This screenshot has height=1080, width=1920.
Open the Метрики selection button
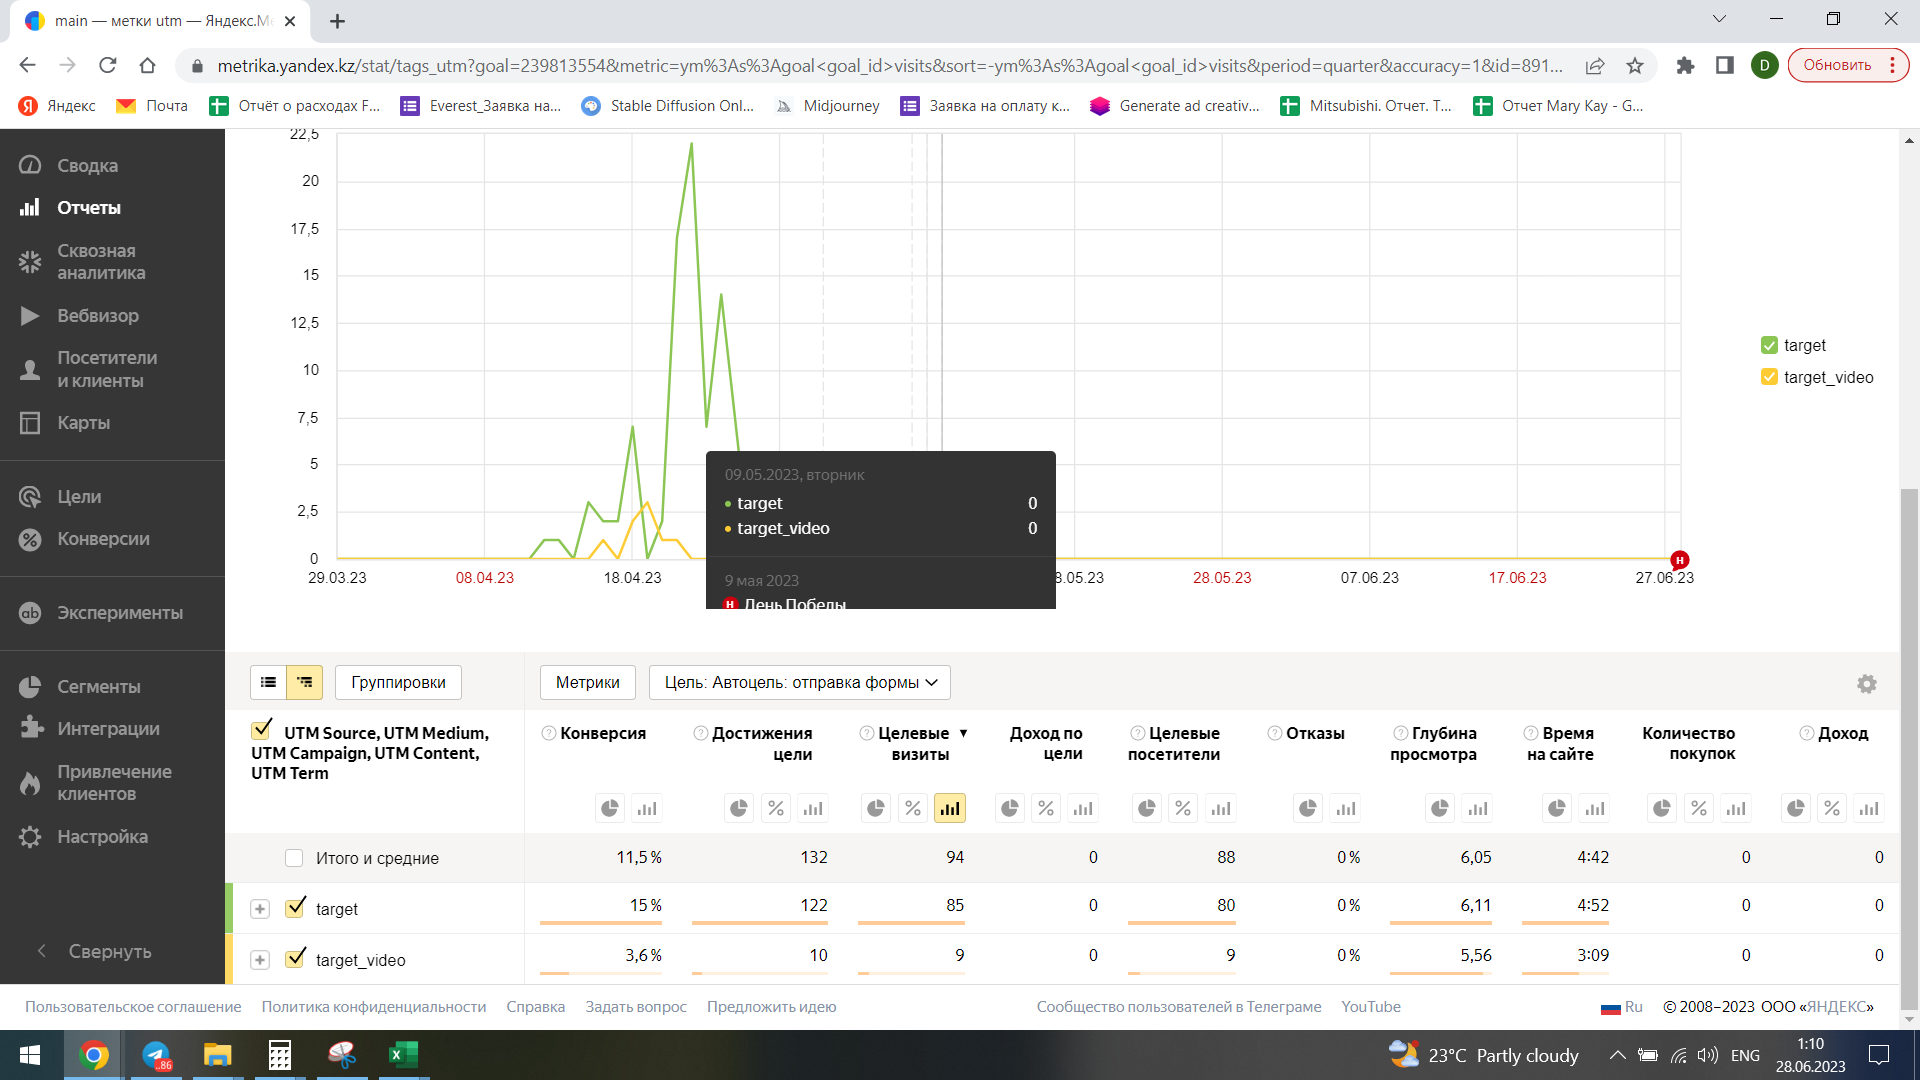(x=587, y=682)
